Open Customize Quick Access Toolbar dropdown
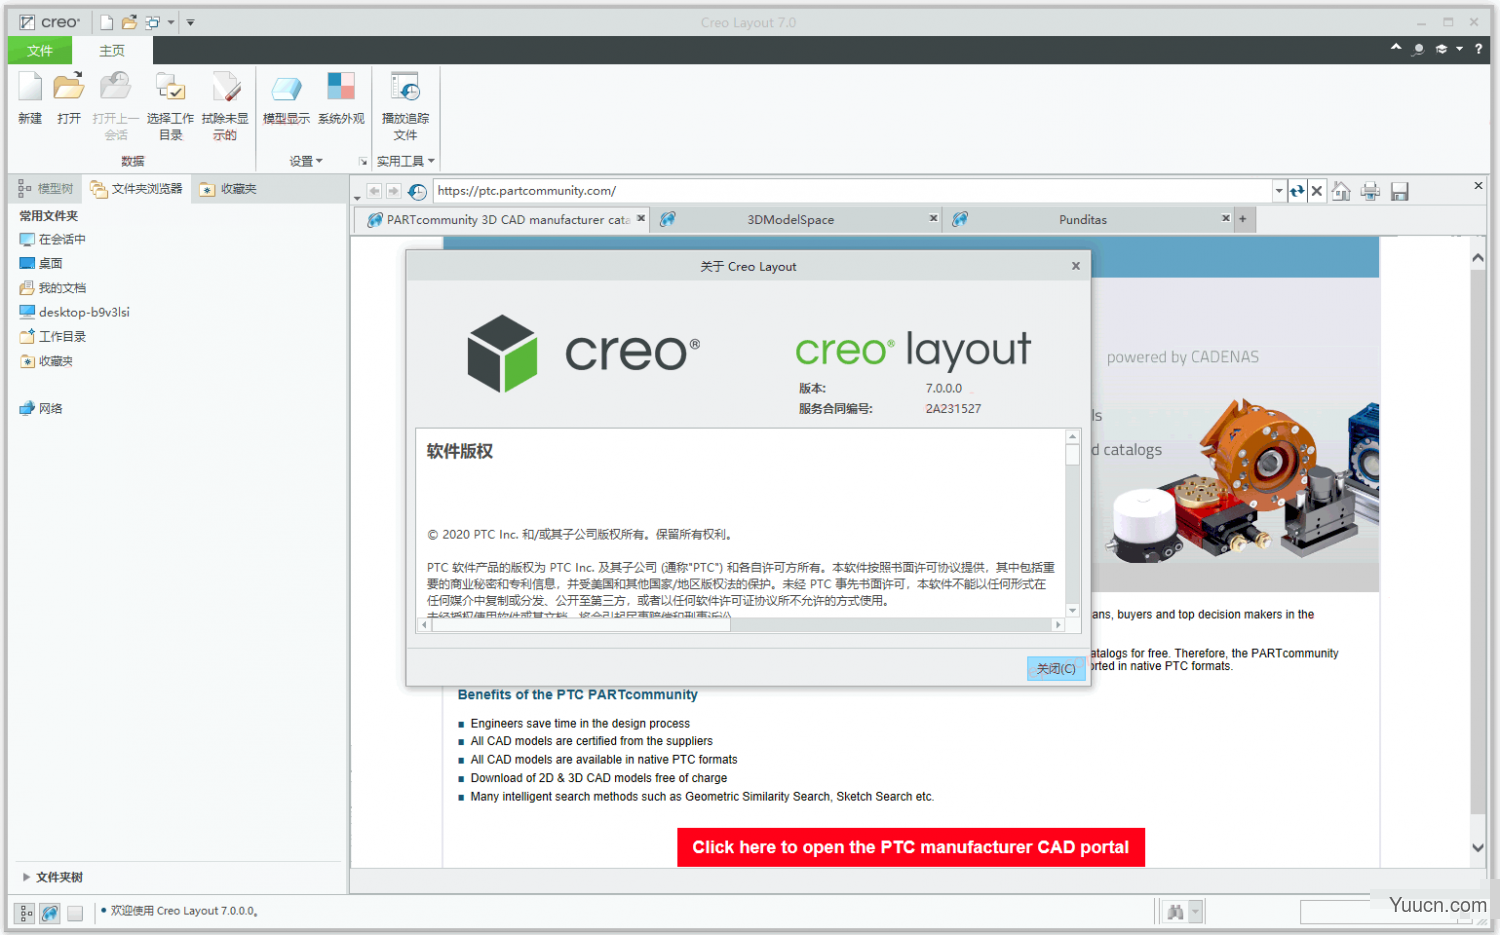Image resolution: width=1500 pixels, height=935 pixels. point(190,22)
